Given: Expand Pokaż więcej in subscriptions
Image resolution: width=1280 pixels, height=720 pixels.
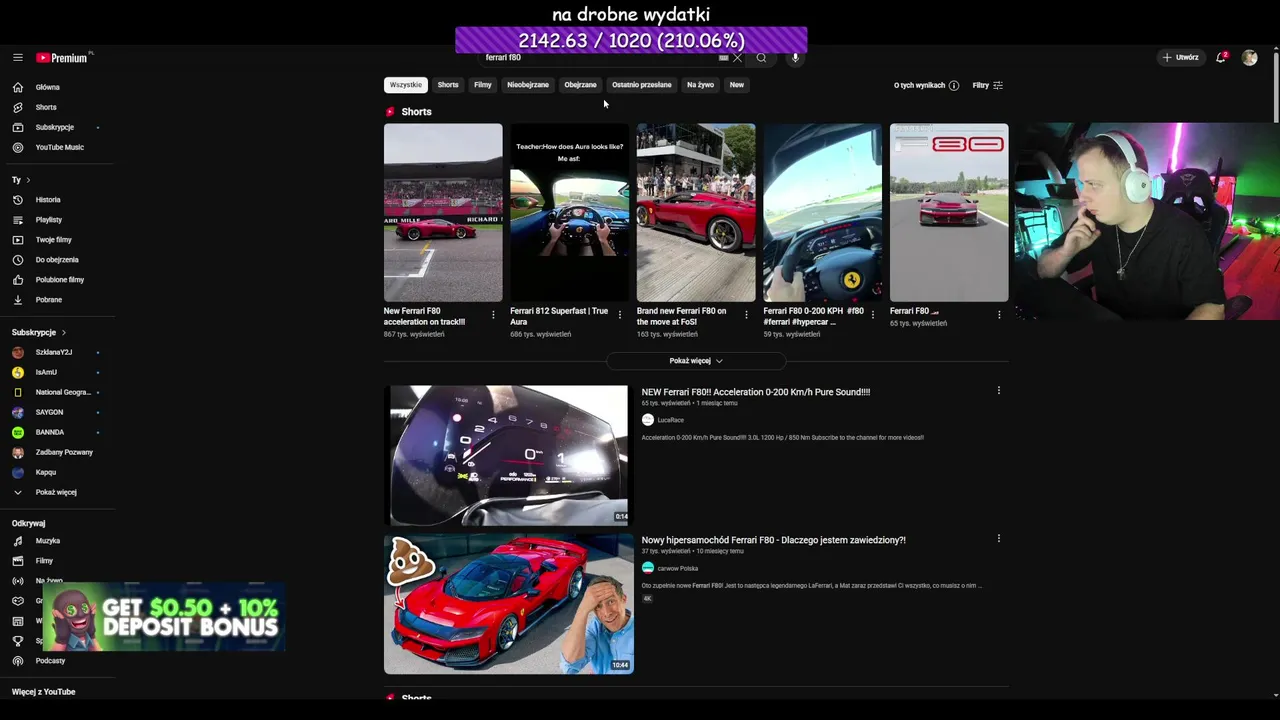Looking at the screenshot, I should (58, 493).
